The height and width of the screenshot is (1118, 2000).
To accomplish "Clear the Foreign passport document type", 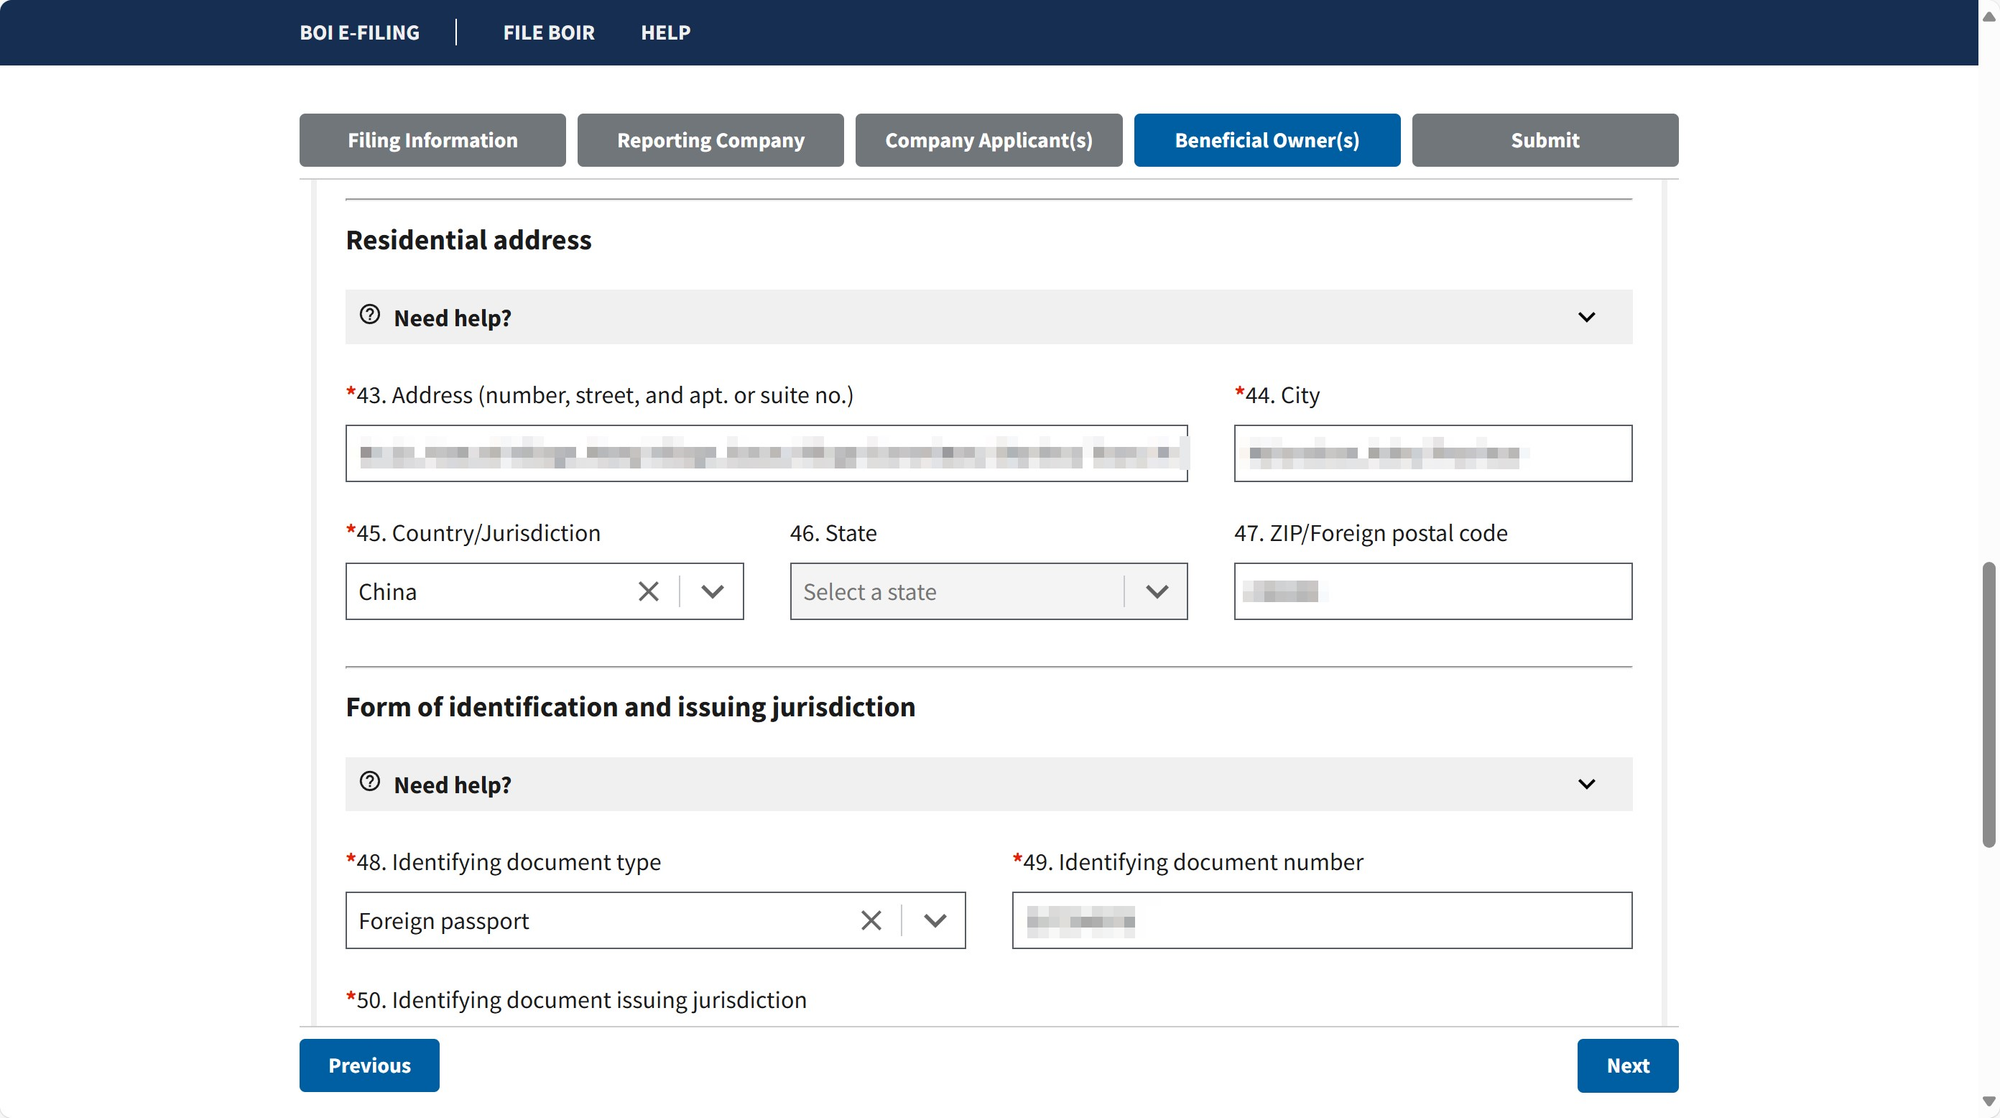I will pos(871,921).
